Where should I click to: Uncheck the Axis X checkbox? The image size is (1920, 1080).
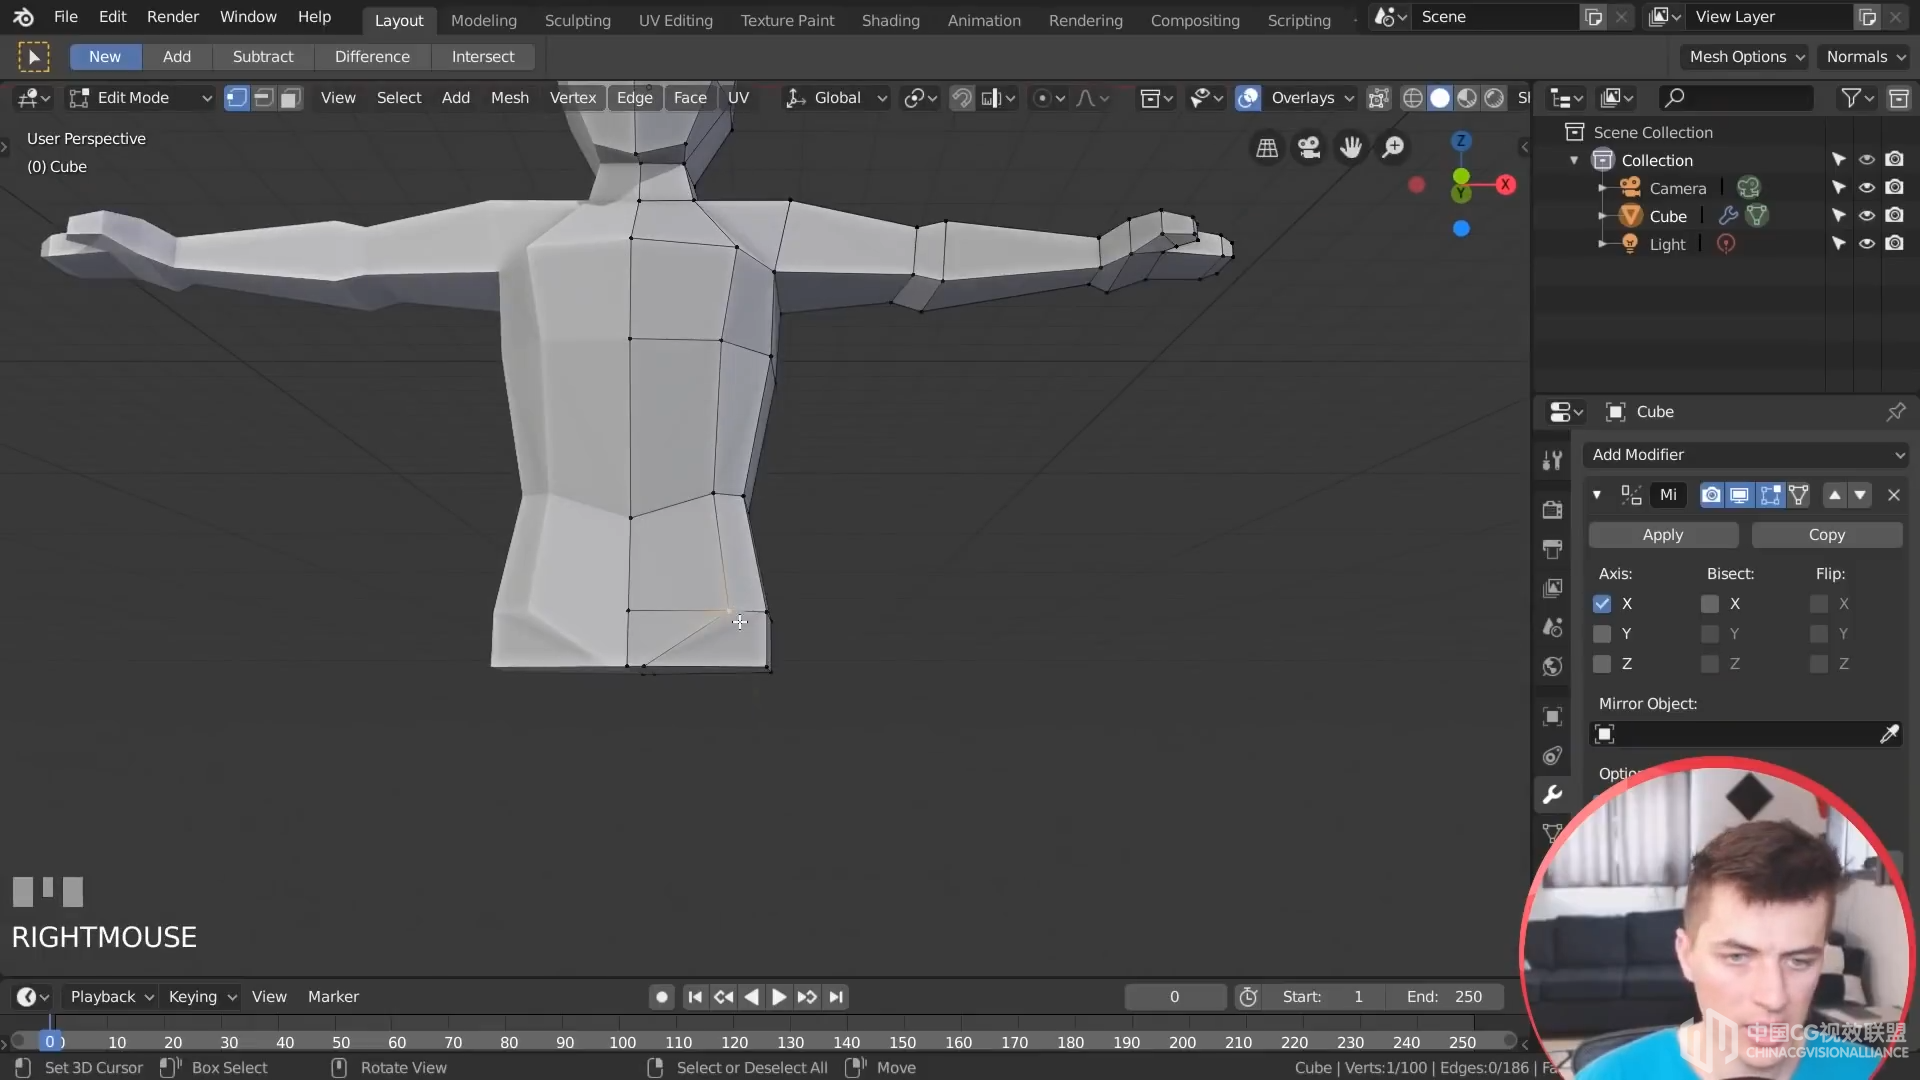tap(1602, 604)
